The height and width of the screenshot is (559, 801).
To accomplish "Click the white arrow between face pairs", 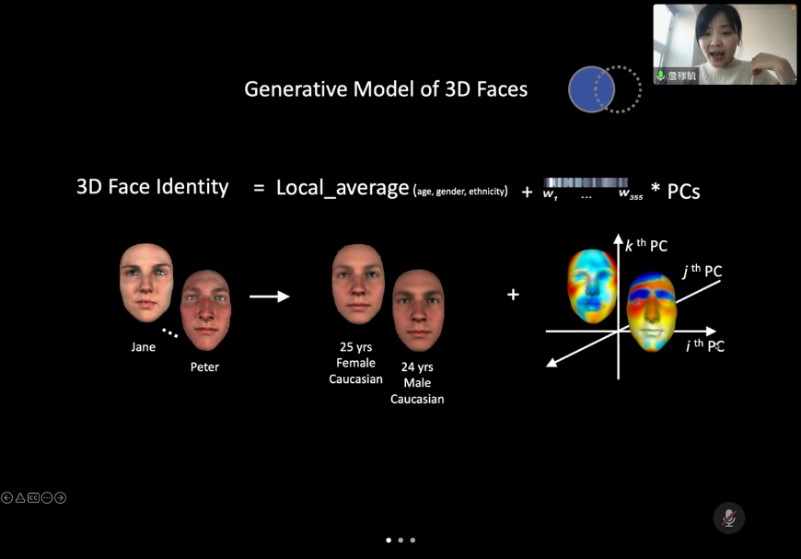I will [x=269, y=296].
